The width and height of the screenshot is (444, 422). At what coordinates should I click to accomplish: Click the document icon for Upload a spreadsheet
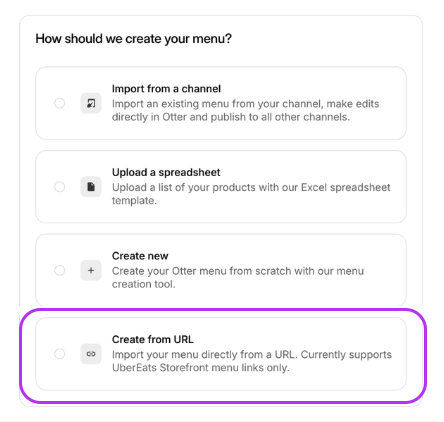91,187
